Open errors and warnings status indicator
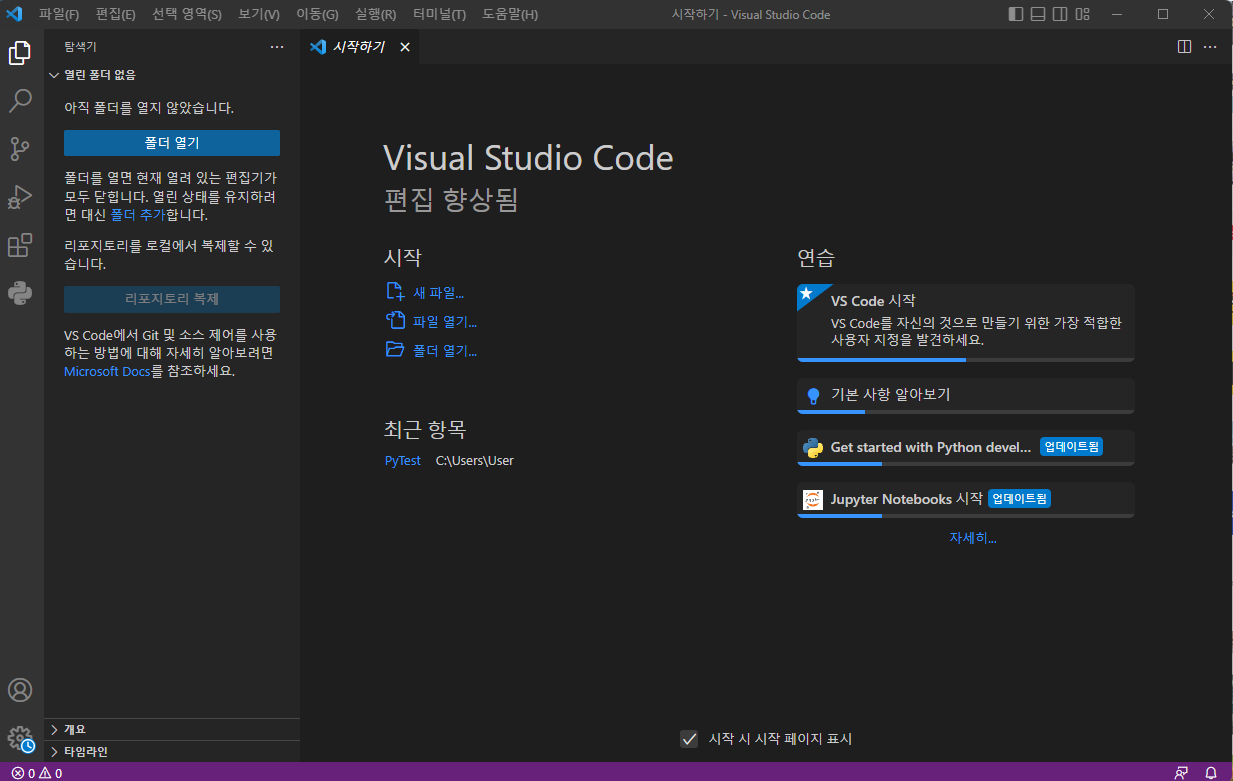 point(37,773)
